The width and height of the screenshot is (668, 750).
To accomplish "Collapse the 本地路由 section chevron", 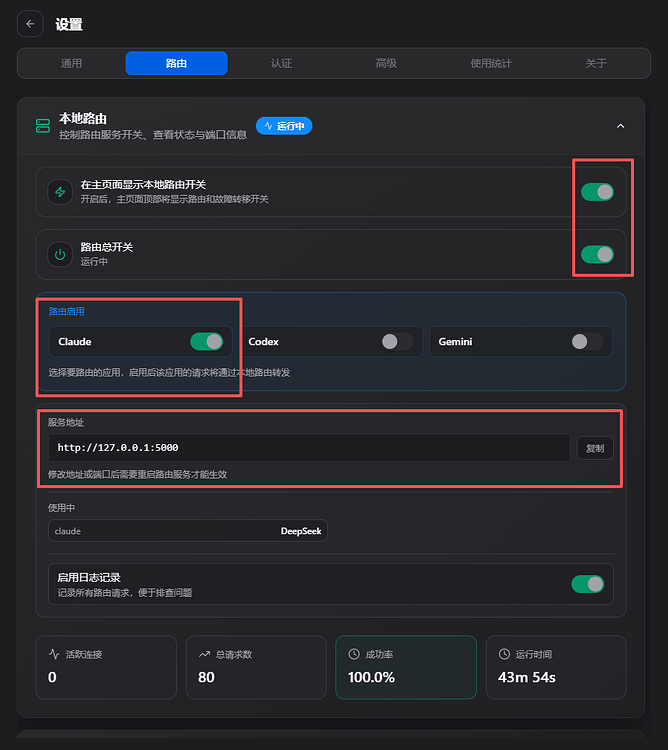I will [x=621, y=126].
